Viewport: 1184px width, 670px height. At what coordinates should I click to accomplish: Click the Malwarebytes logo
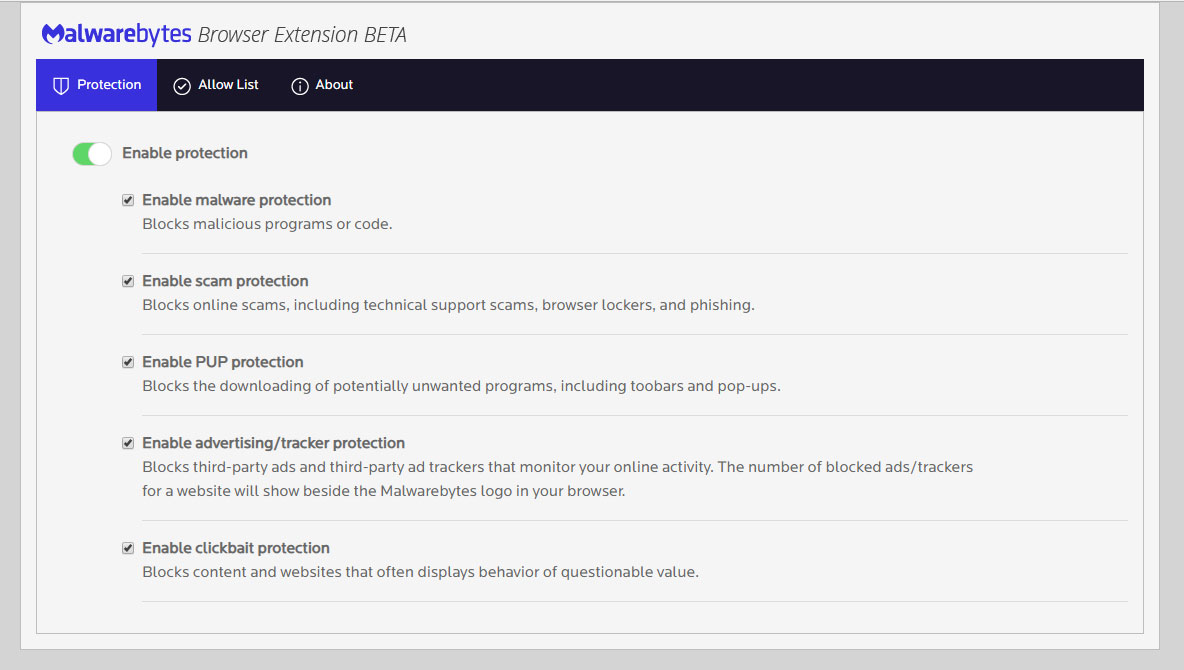(x=116, y=34)
